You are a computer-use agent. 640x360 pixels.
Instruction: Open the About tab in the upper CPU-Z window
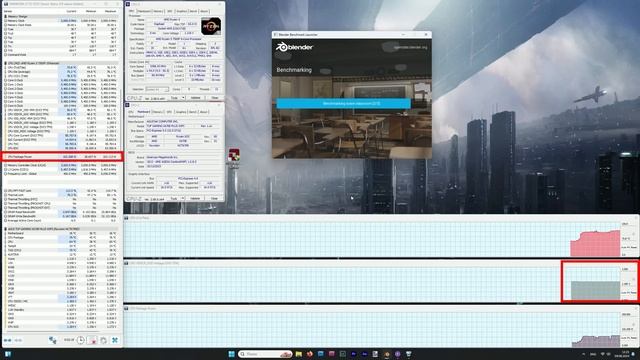204,11
